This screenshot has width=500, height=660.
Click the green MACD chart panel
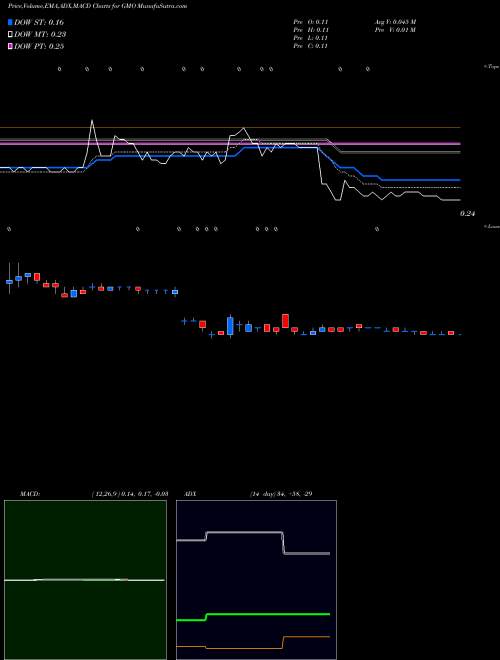85,580
